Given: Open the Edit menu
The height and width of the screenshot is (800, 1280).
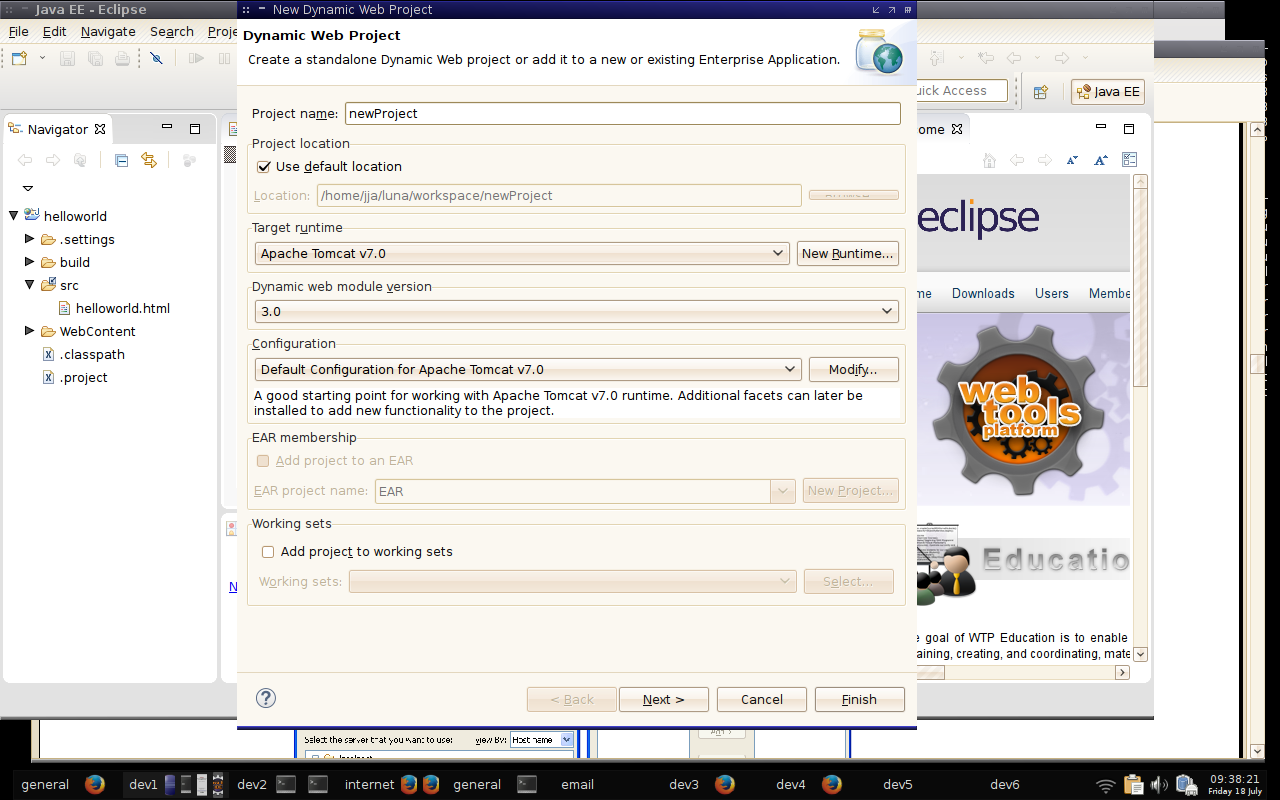Looking at the screenshot, I should click(x=54, y=32).
